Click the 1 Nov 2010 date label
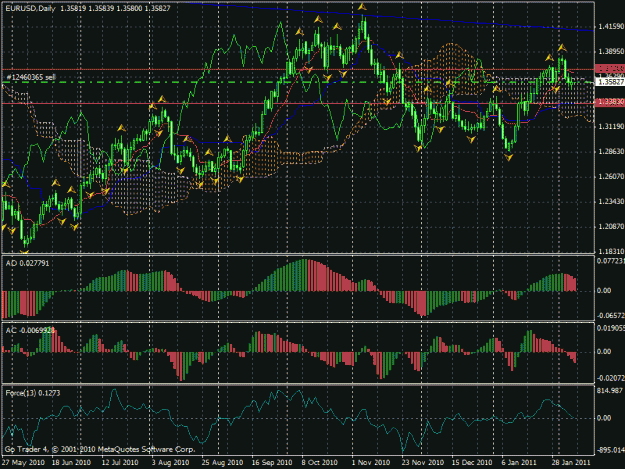Screen dimensions: 625x469 point(371,463)
